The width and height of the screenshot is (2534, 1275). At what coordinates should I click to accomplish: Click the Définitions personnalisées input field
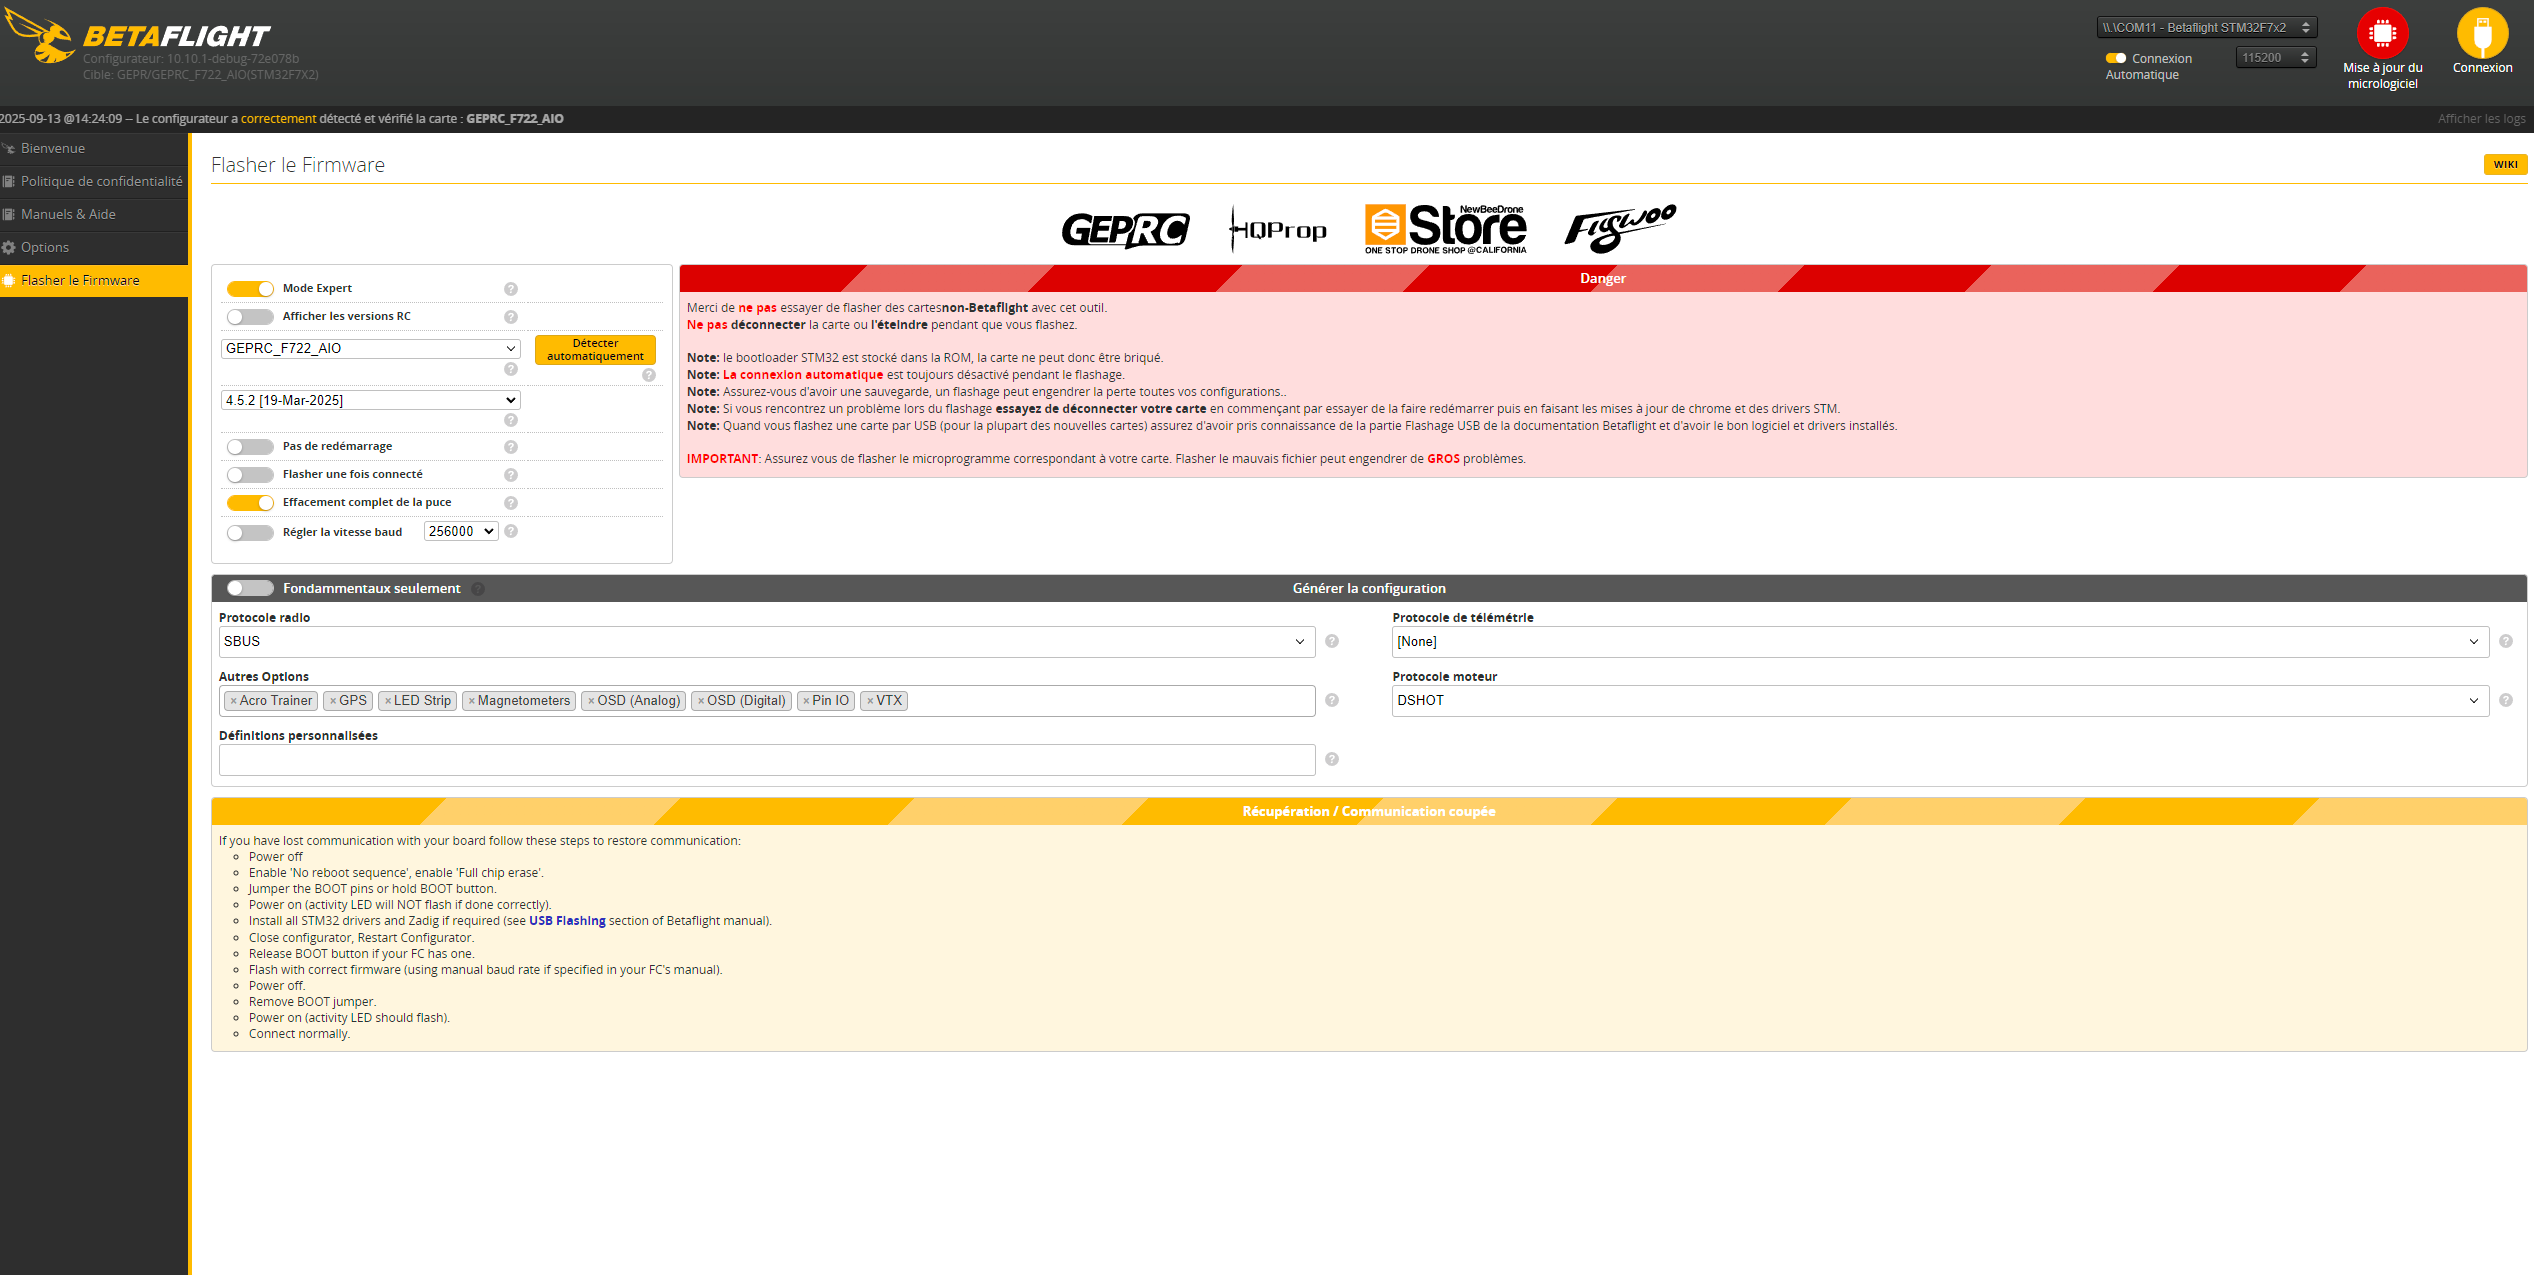766,760
